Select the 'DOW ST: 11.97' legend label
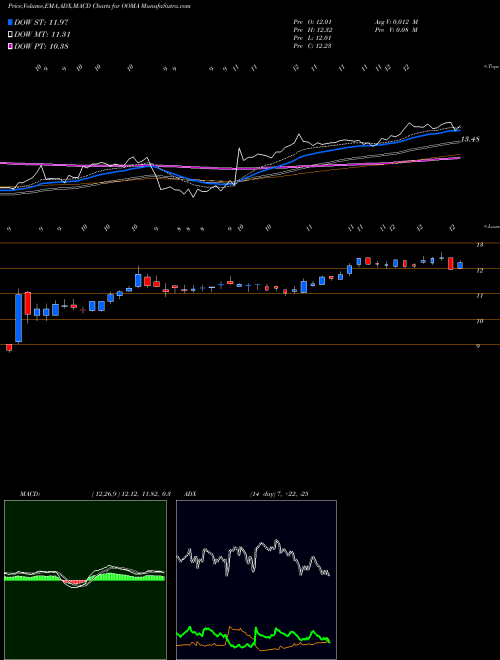Image resolution: width=500 pixels, height=660 pixels. 41,22
